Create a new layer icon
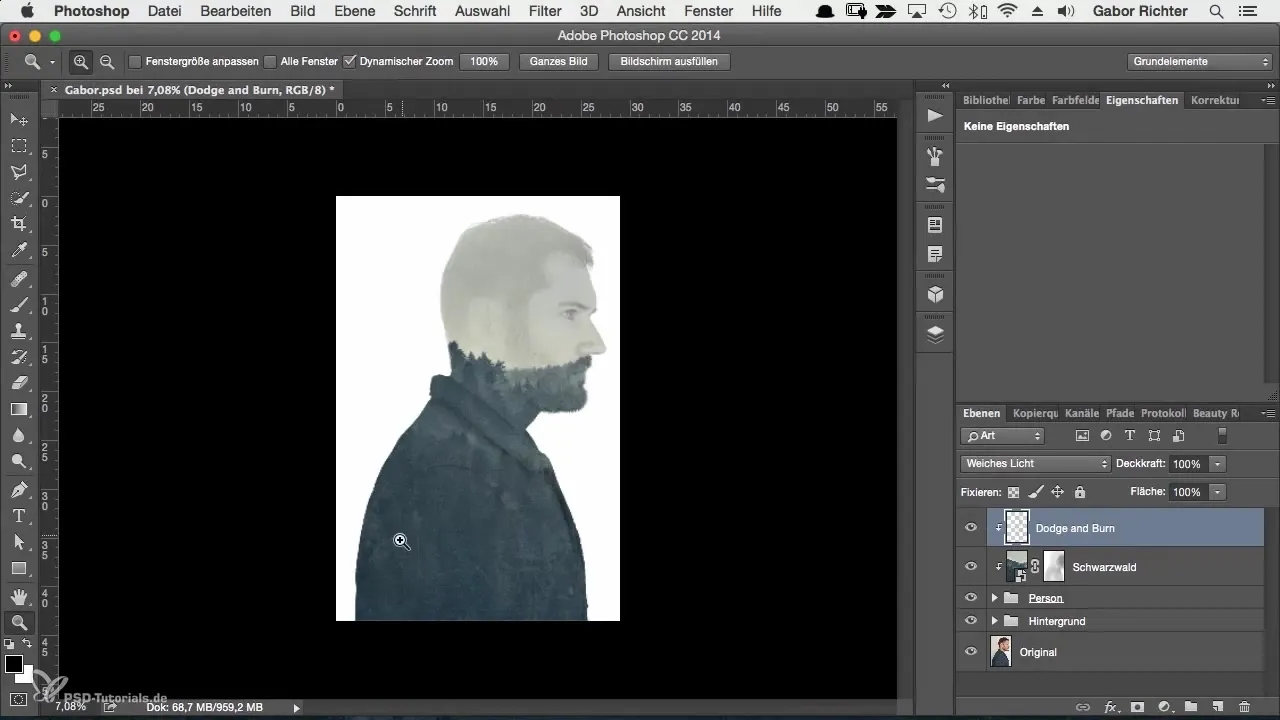Image resolution: width=1280 pixels, height=720 pixels. (x=1217, y=706)
